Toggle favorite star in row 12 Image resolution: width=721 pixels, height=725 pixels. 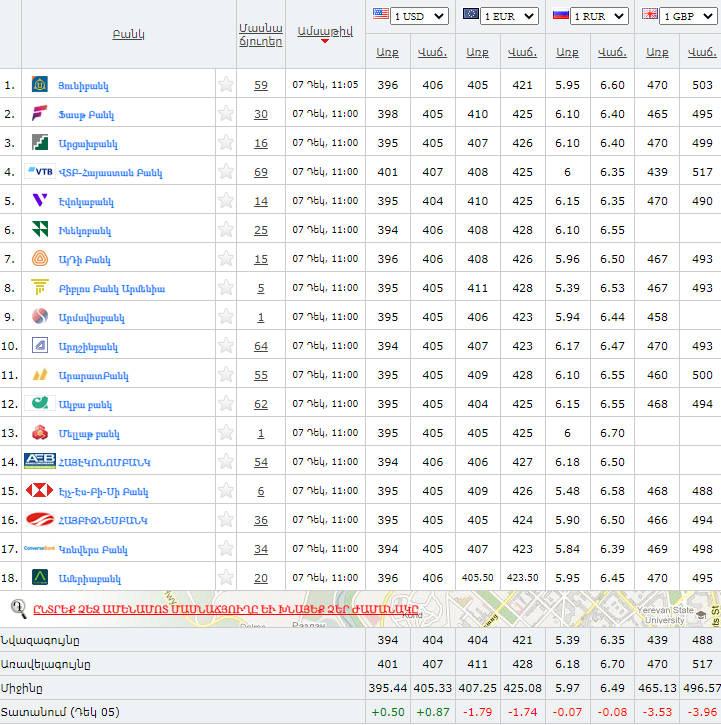coord(226,403)
